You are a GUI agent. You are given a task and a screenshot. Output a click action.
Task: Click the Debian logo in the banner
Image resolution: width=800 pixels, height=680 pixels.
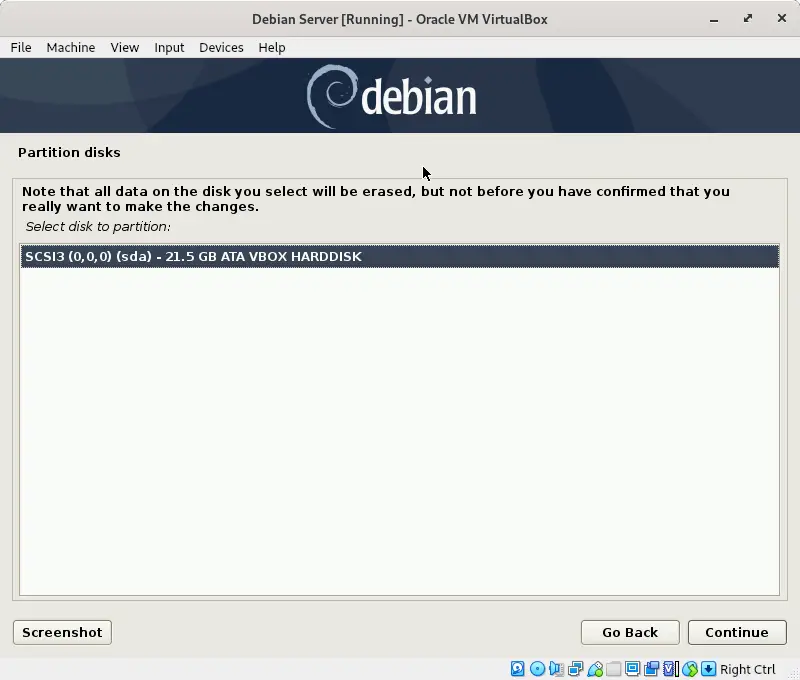pyautogui.click(x=391, y=96)
